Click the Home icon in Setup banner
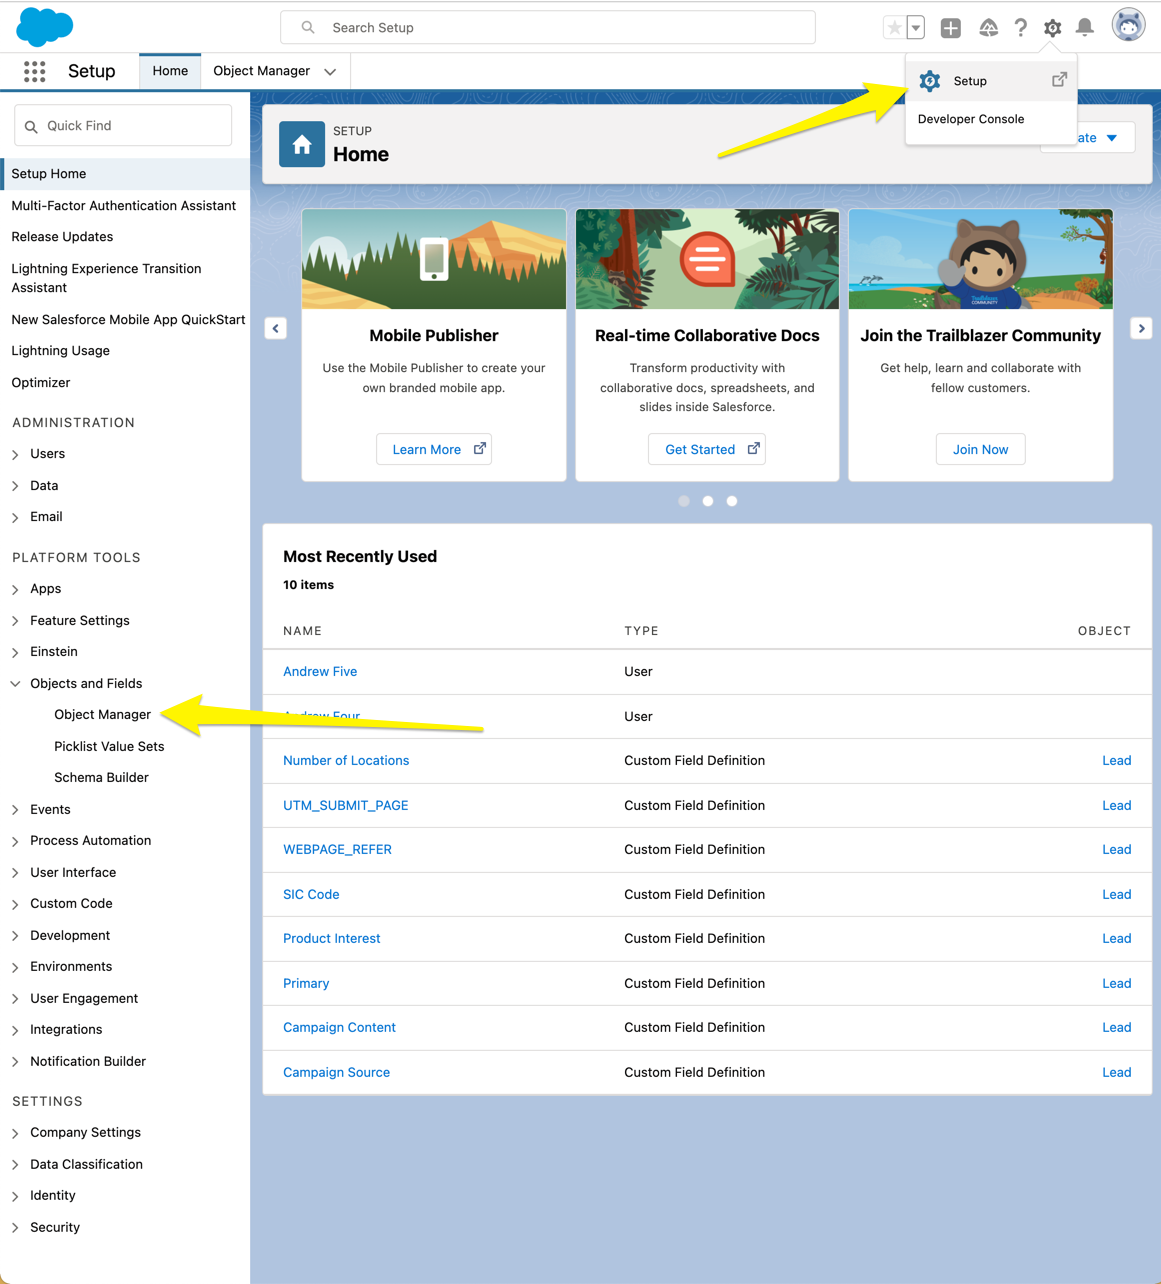 point(301,144)
